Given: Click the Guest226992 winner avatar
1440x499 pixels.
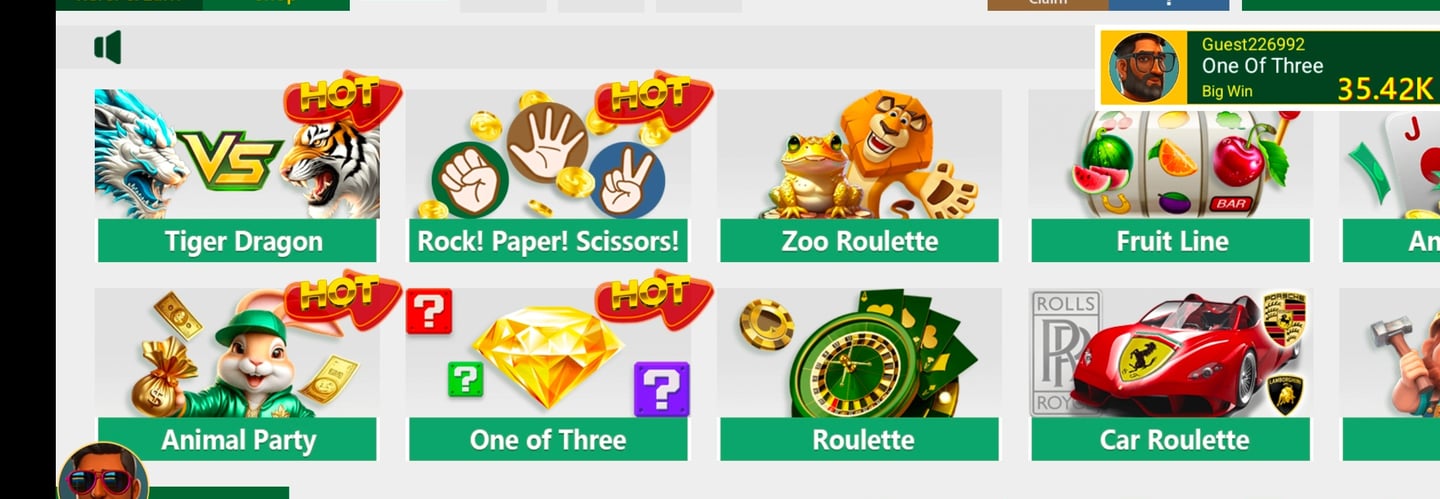Looking at the screenshot, I should point(1144,67).
